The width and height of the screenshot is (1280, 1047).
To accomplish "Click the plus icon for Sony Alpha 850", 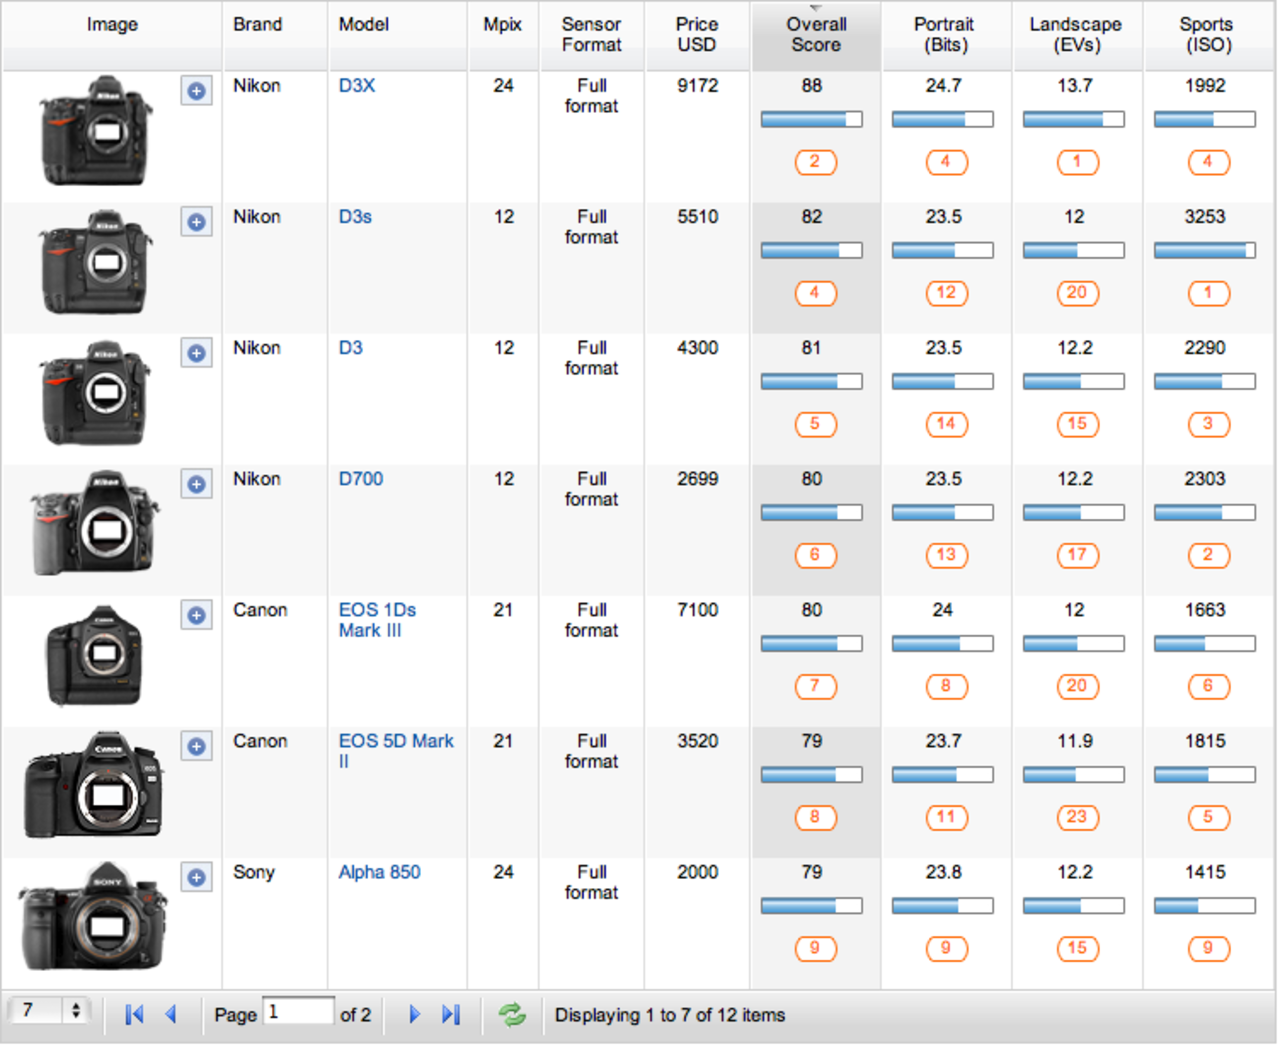I will (x=197, y=877).
